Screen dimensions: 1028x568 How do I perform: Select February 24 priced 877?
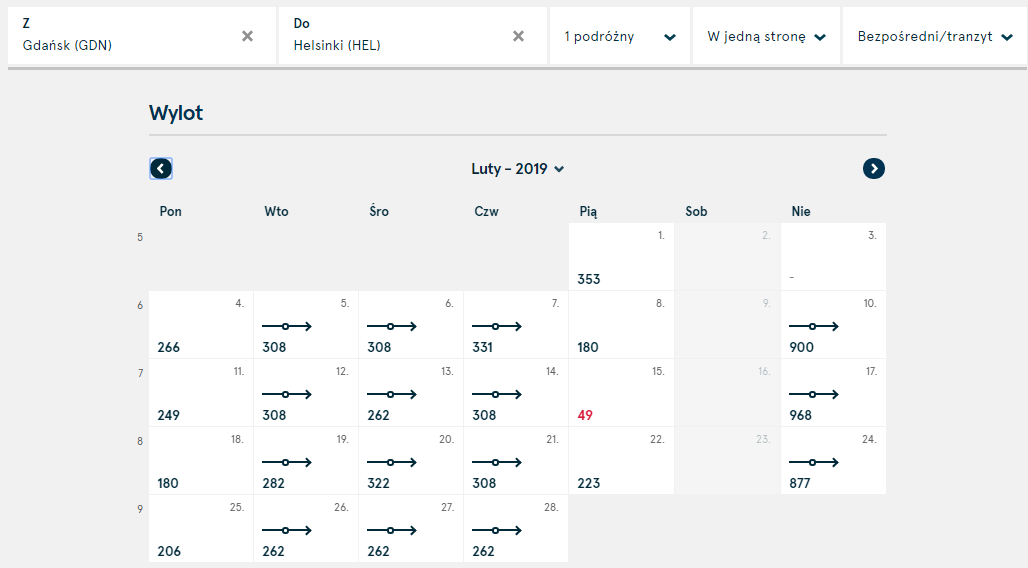(833, 460)
